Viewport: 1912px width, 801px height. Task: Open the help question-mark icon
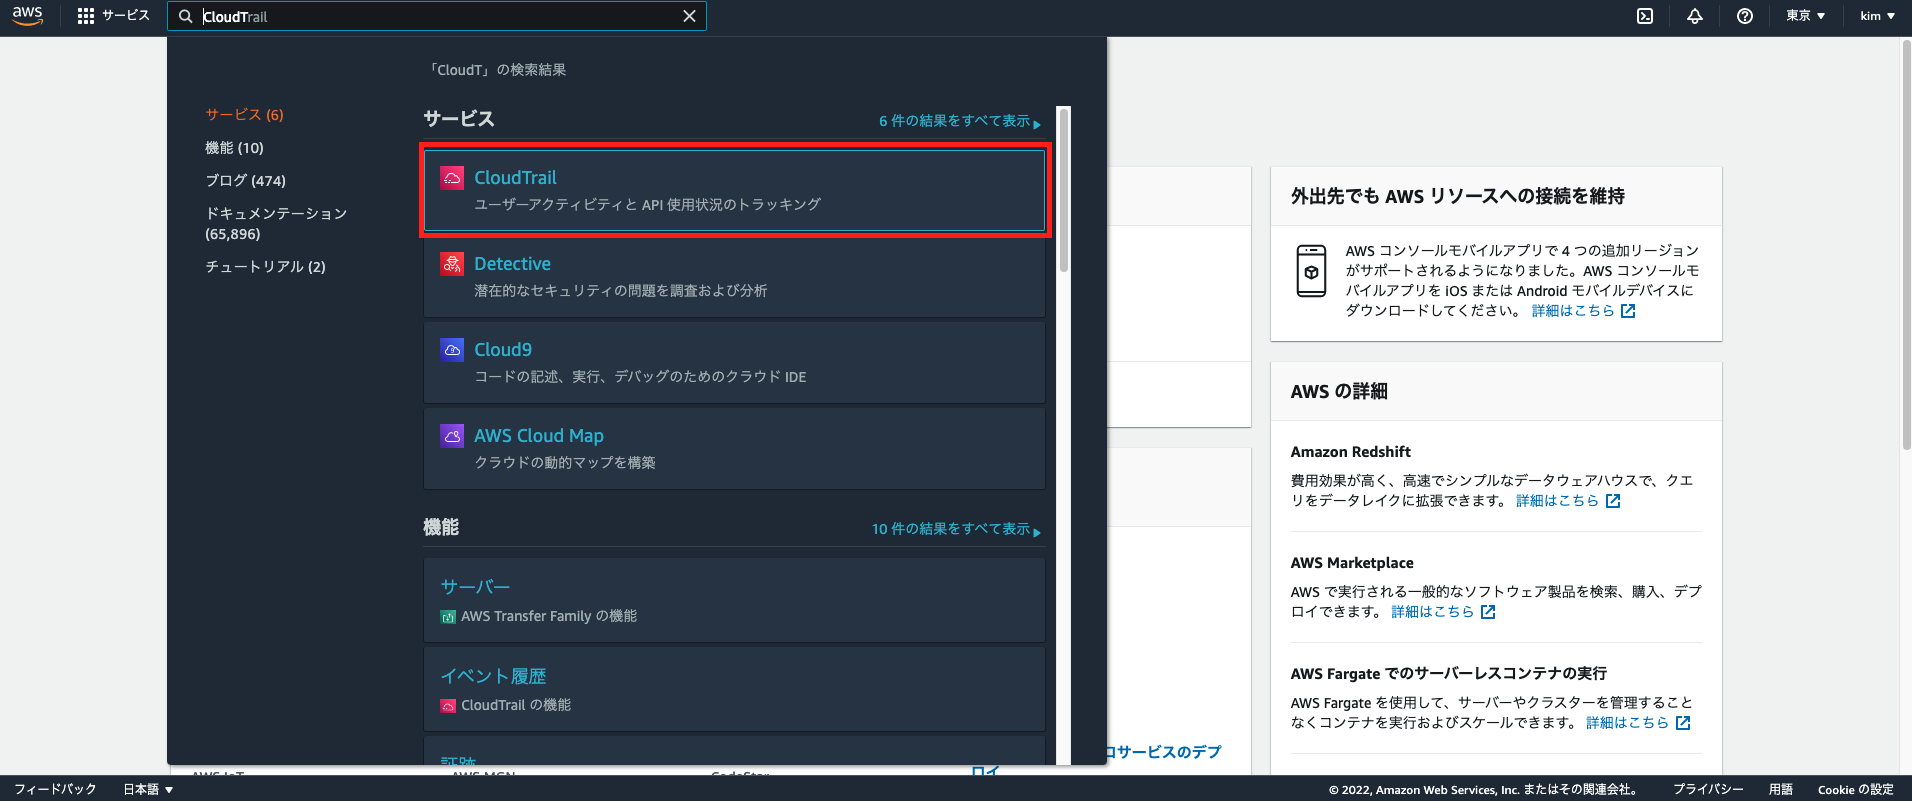[x=1745, y=16]
